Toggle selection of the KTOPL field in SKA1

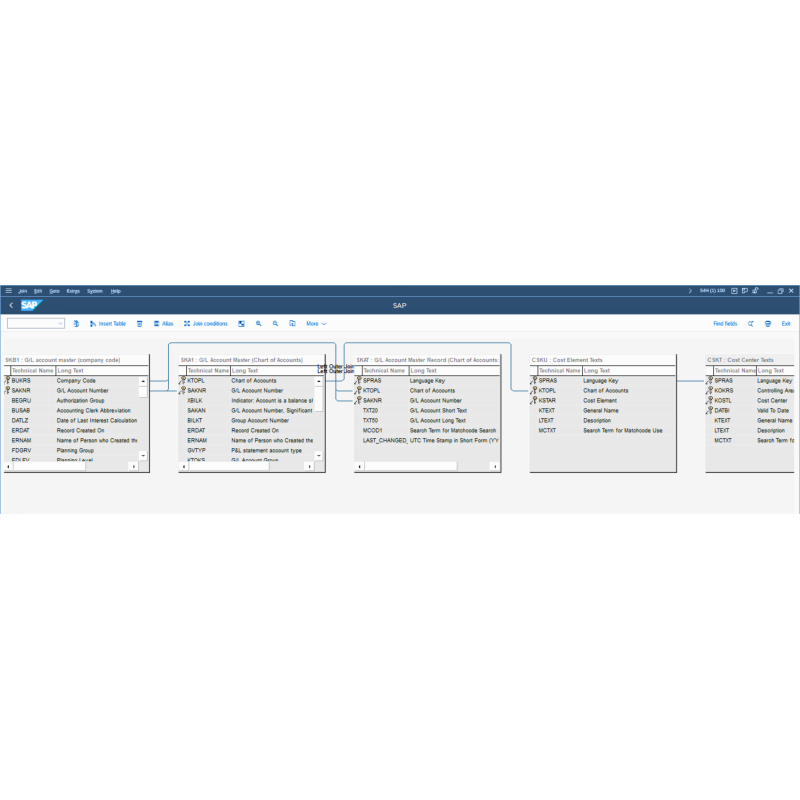183,380
